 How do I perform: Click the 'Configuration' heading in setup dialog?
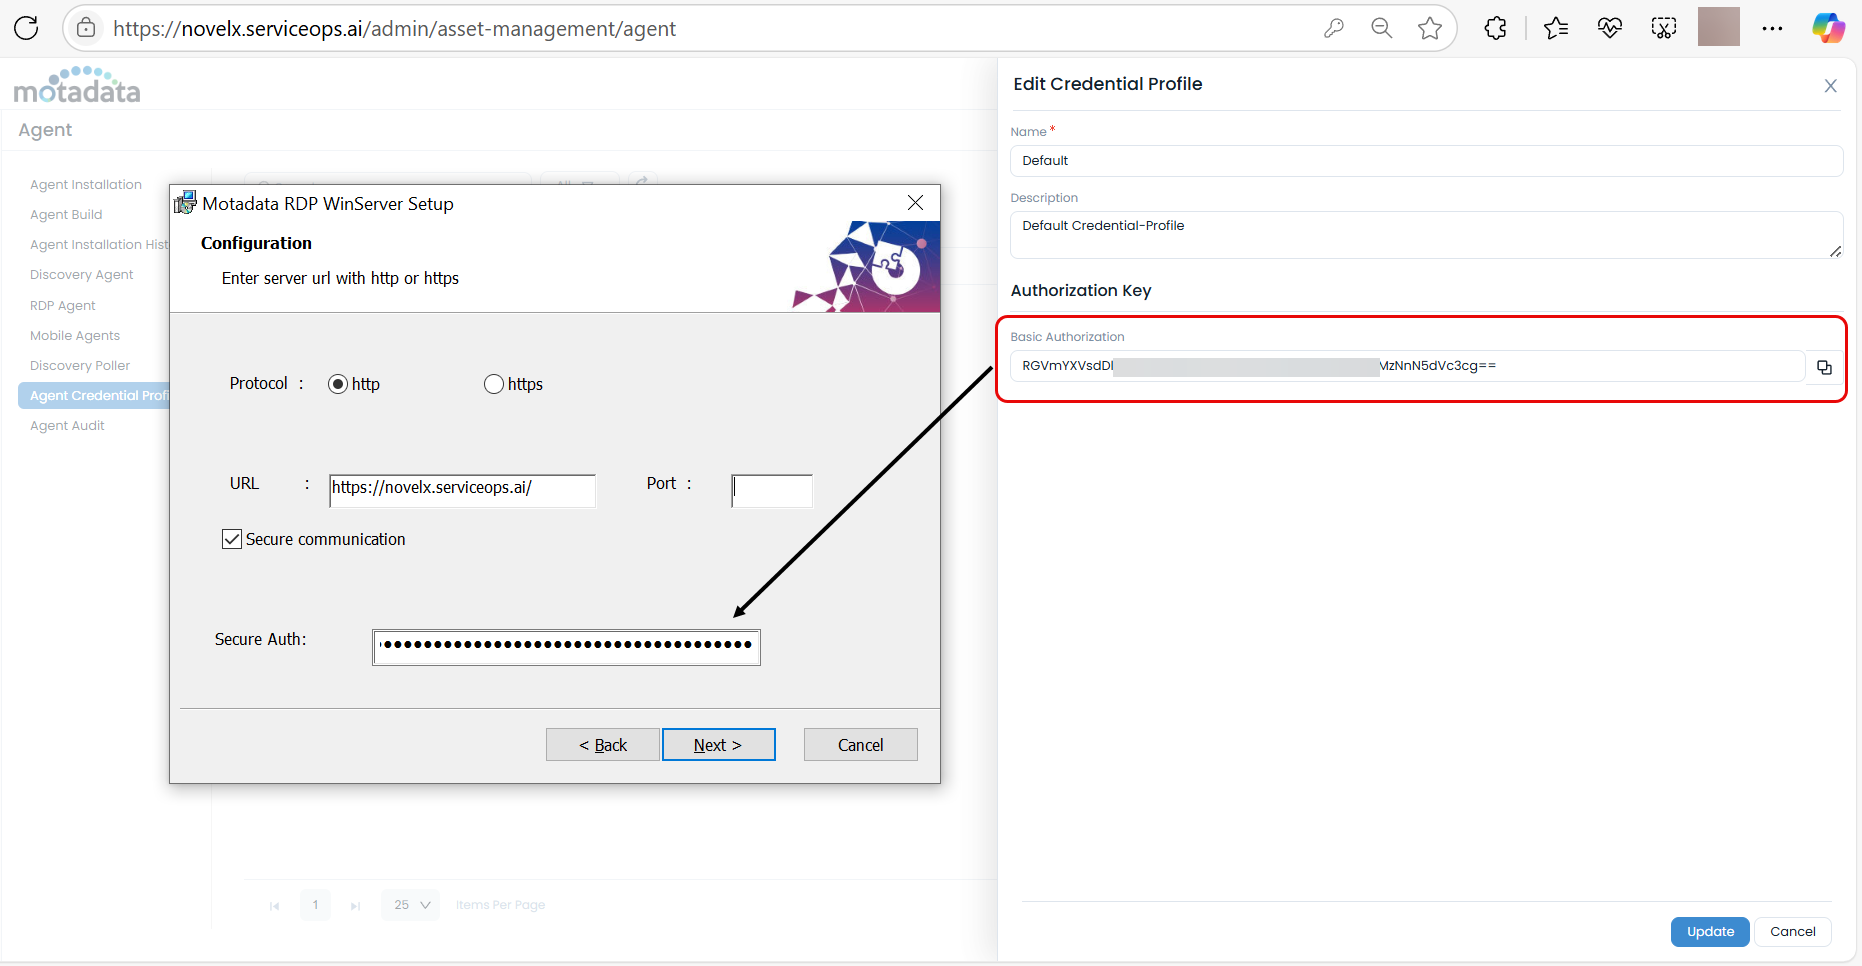click(256, 243)
